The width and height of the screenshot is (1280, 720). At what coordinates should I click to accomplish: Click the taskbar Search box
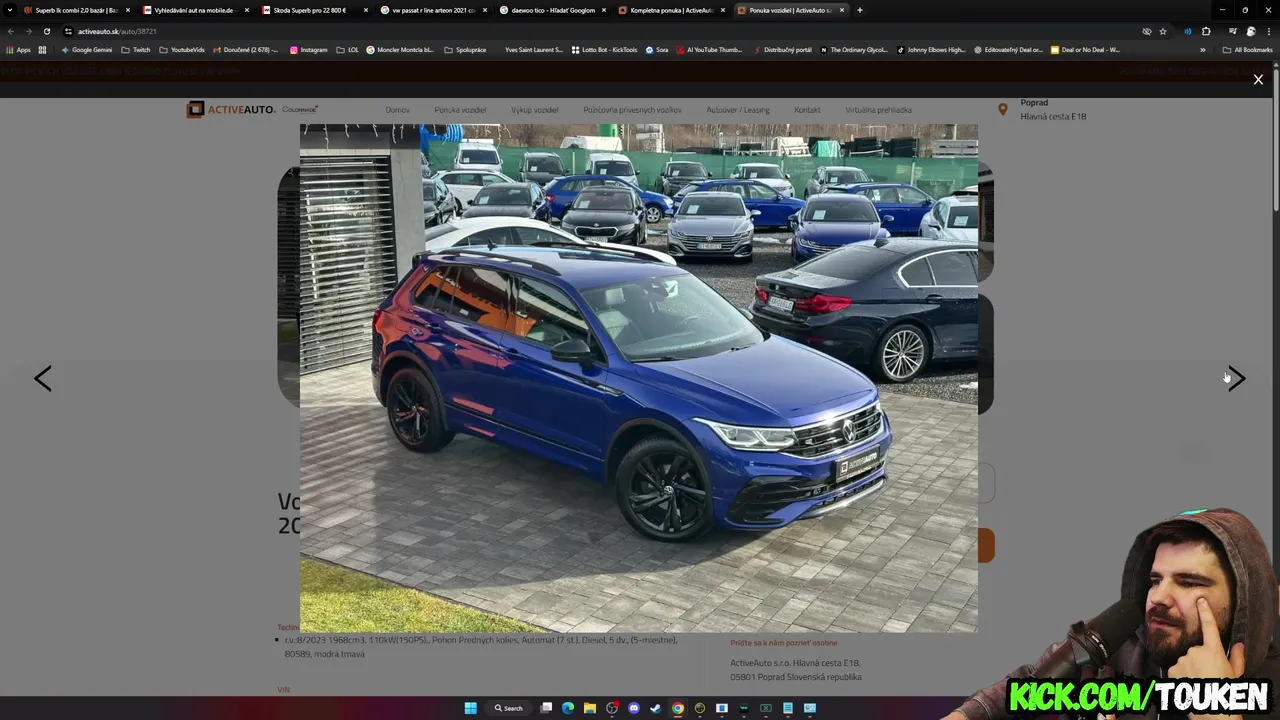[508, 708]
